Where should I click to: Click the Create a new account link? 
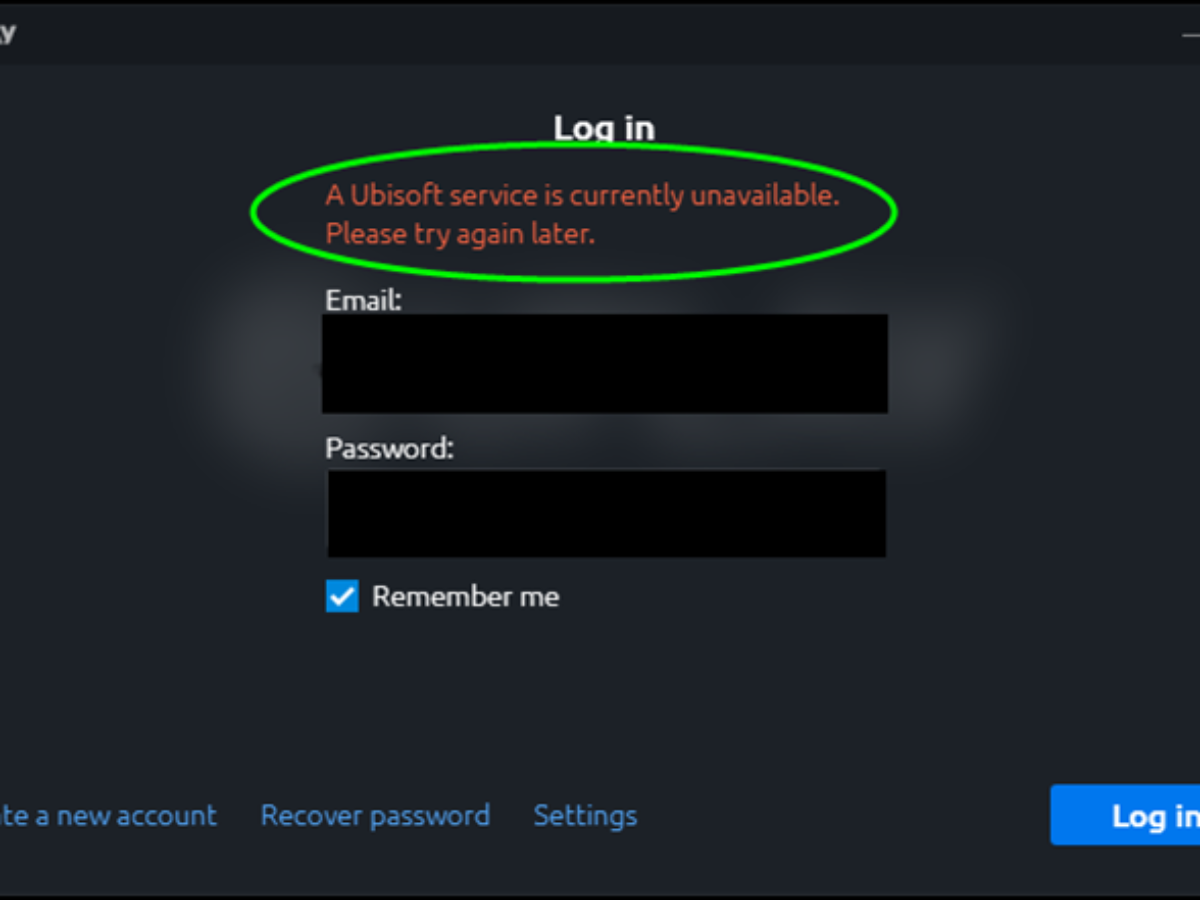tap(108, 816)
